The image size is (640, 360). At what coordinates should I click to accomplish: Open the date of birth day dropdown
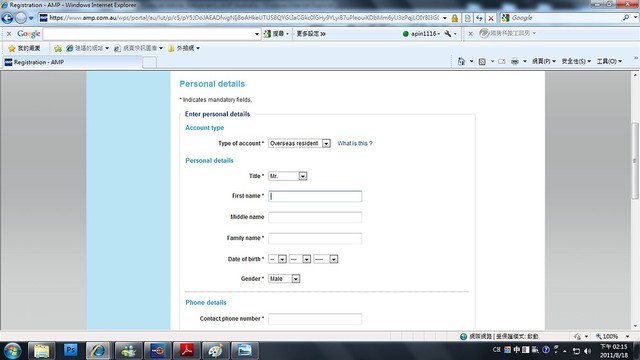(278, 259)
